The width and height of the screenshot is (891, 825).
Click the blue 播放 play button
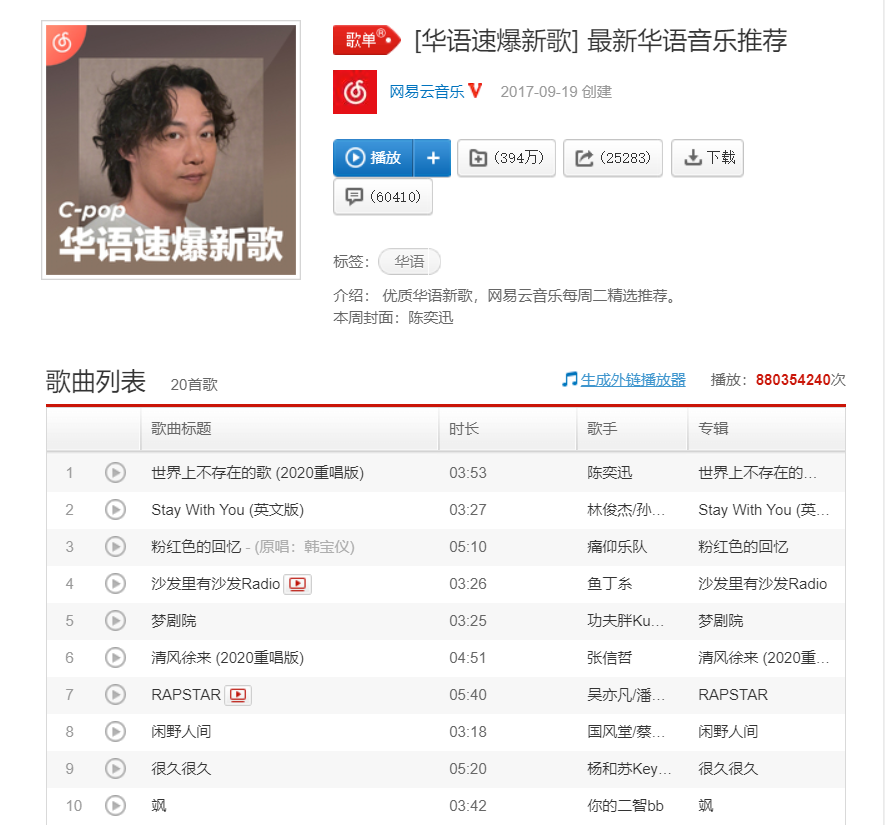[x=373, y=158]
